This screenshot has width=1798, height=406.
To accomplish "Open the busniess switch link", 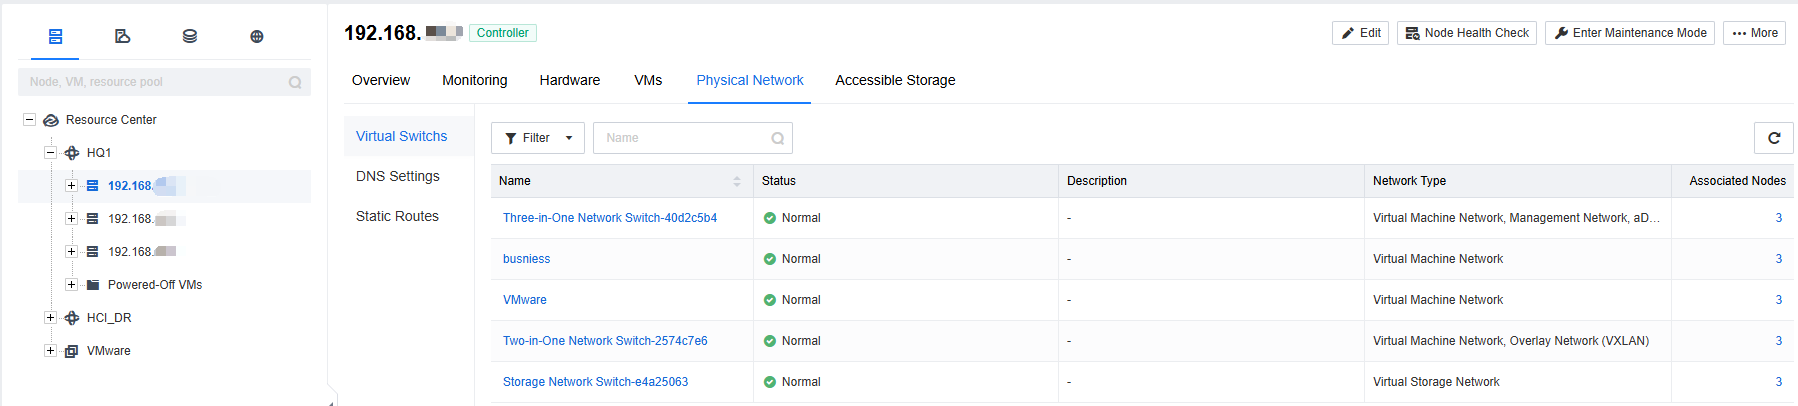I will click(x=526, y=259).
